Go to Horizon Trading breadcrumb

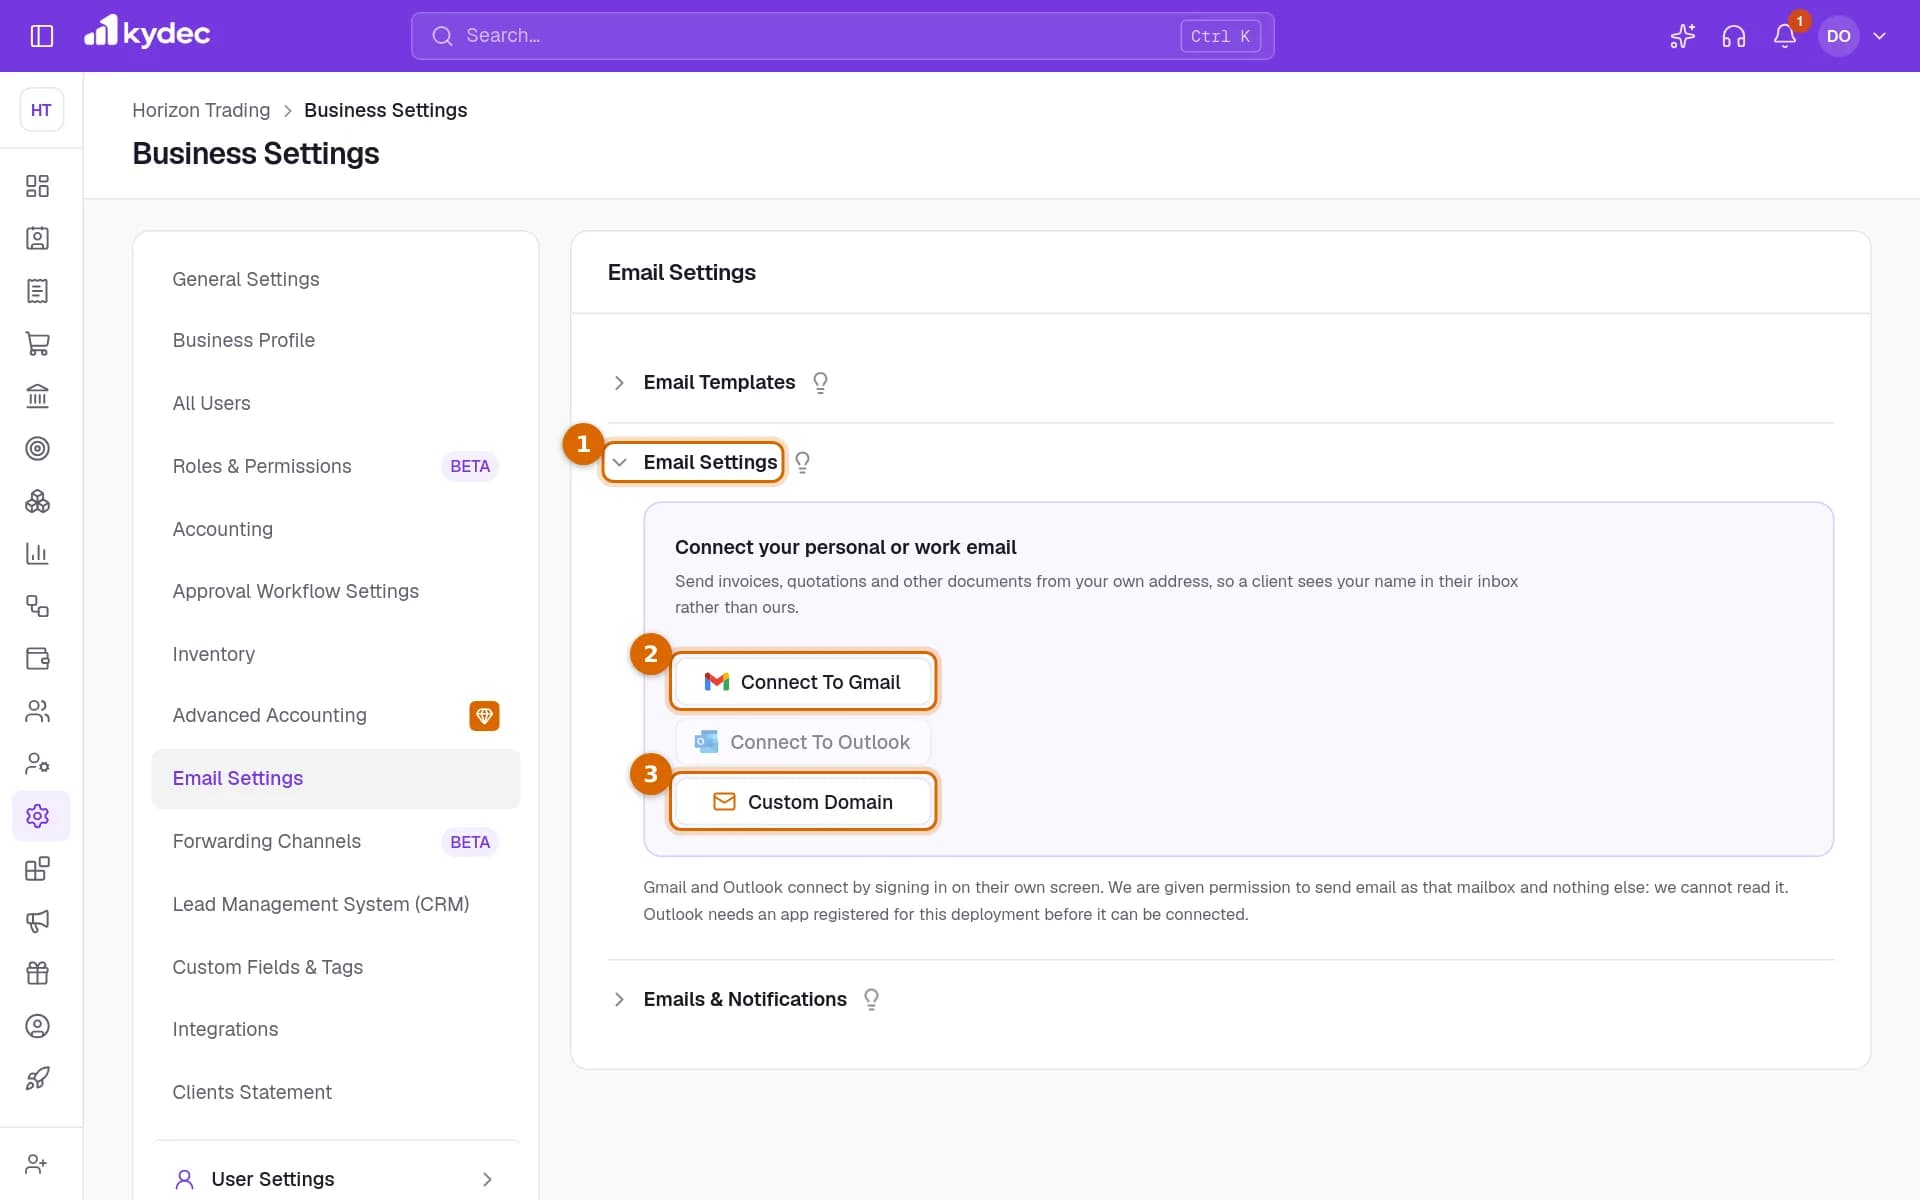tap(201, 110)
